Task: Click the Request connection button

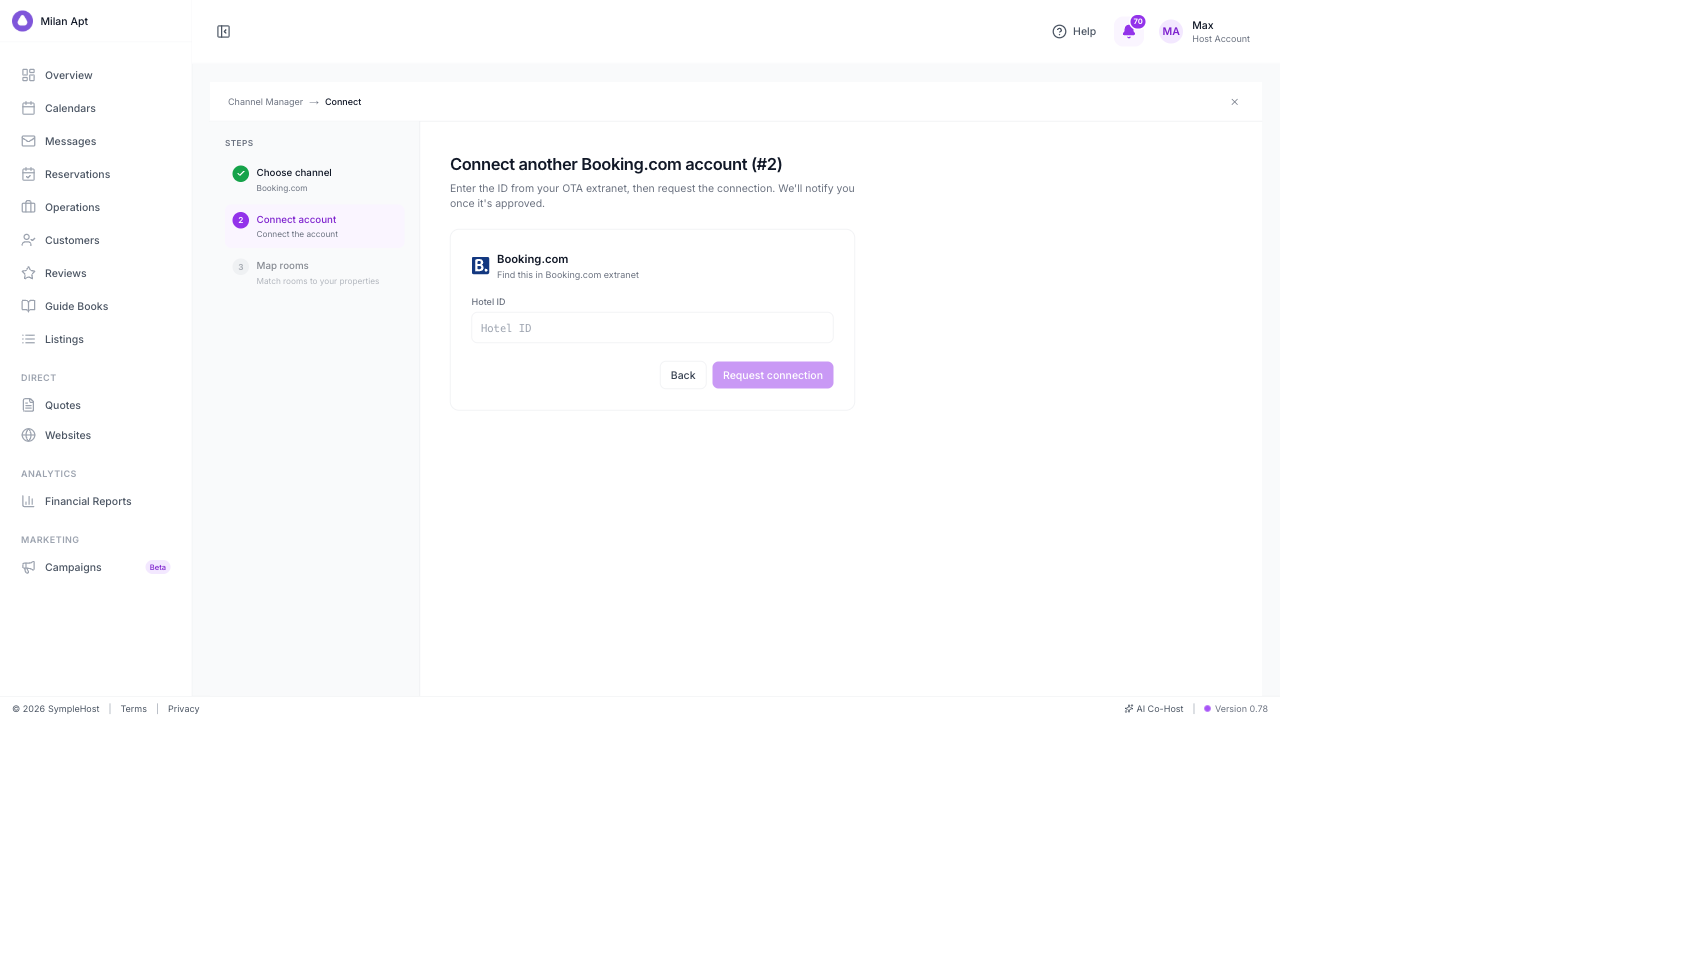Action: pos(773,375)
